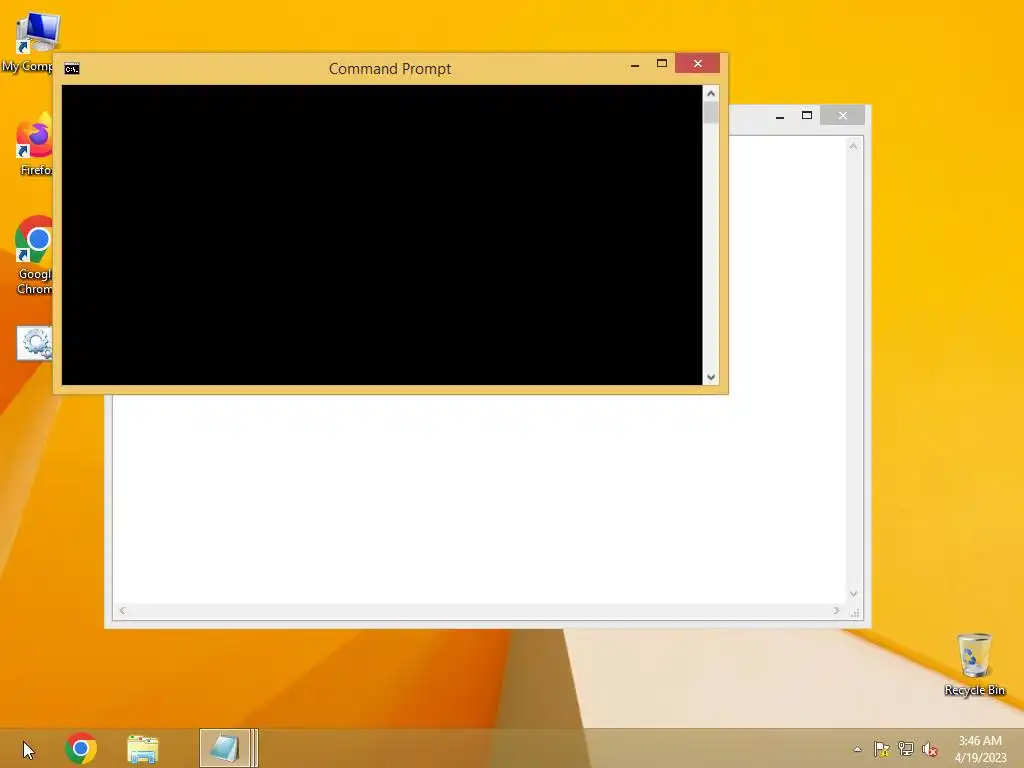
Task: Open the Action Center flag icon
Action: tap(882, 748)
